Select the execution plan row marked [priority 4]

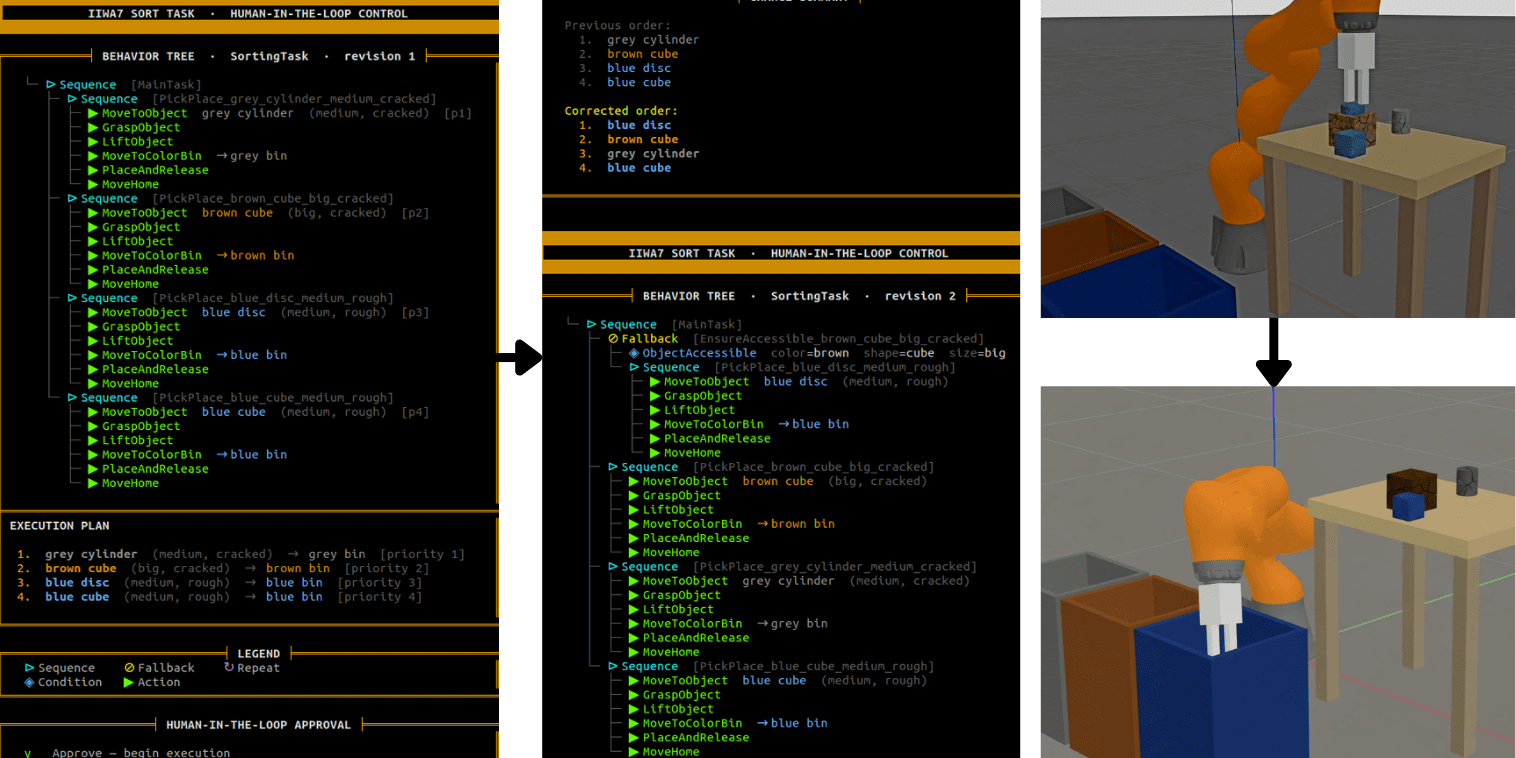(219, 597)
